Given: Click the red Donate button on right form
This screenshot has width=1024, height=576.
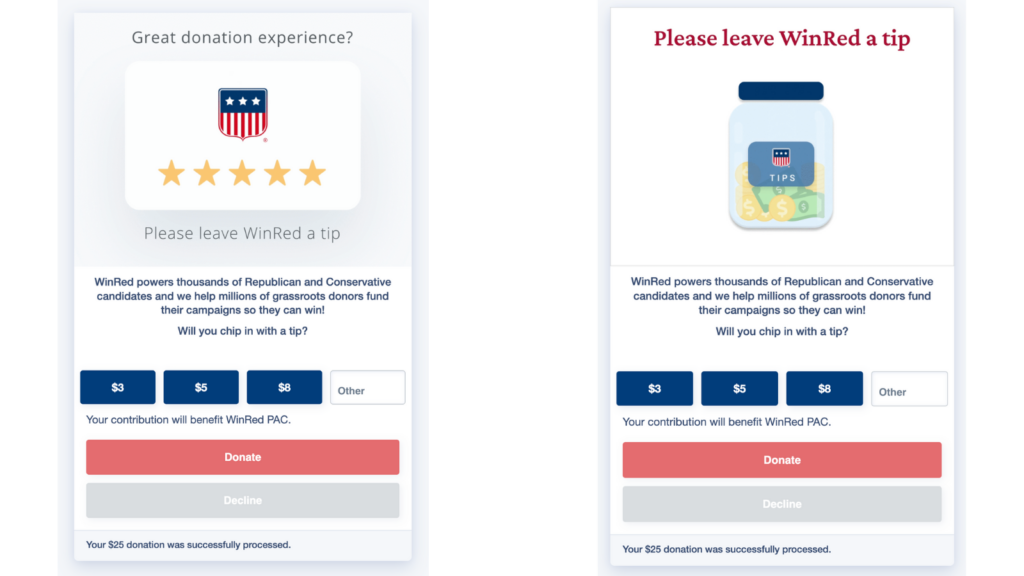Looking at the screenshot, I should click(x=782, y=460).
